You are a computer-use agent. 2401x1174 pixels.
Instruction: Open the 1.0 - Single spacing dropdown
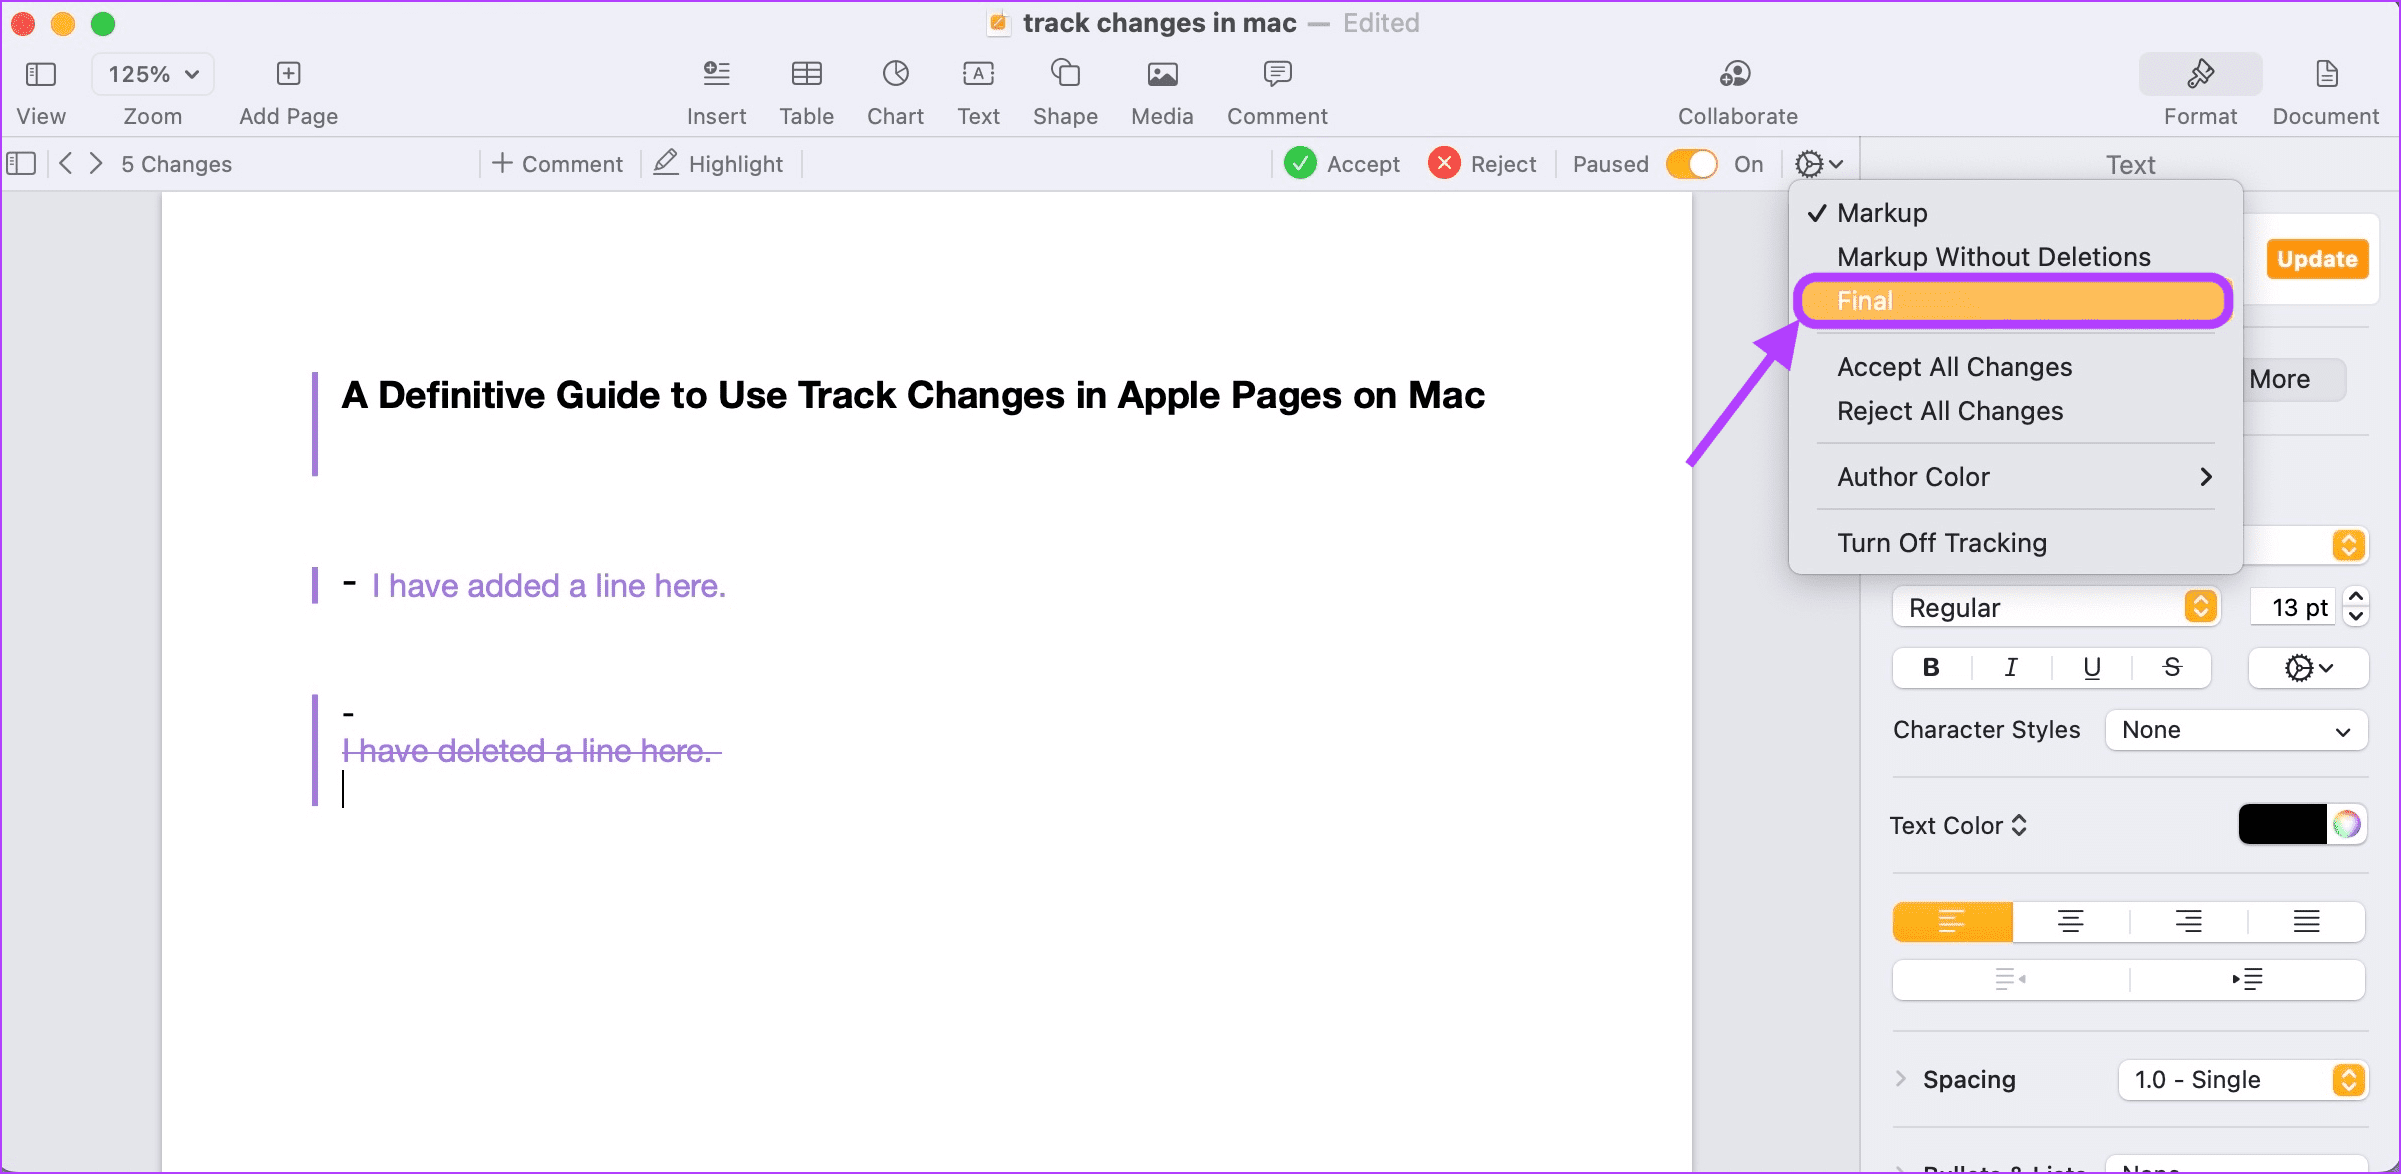pos(2242,1080)
